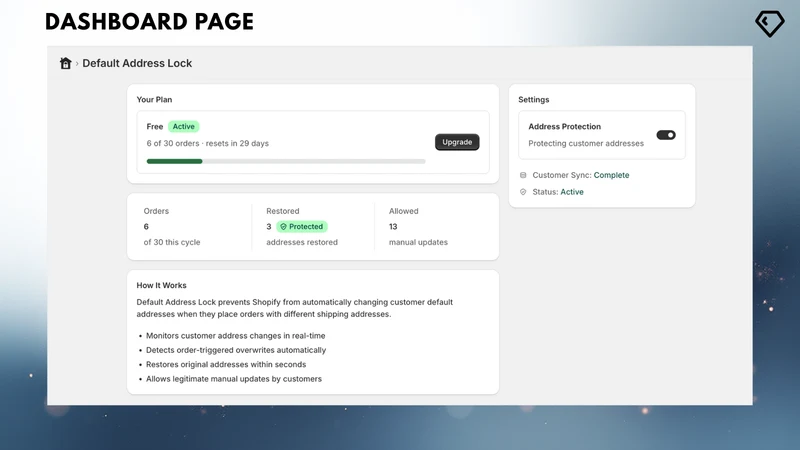Click the 'Address Protection' label
This screenshot has width=800, height=450.
coord(564,127)
